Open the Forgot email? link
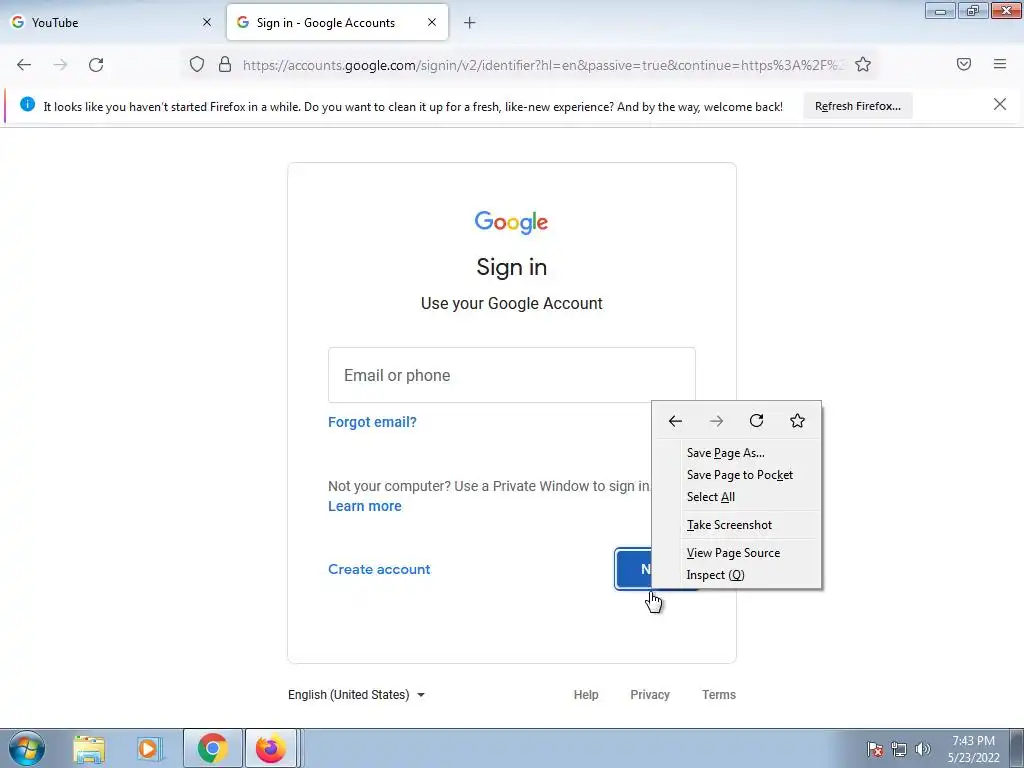1024x768 pixels. point(372,422)
